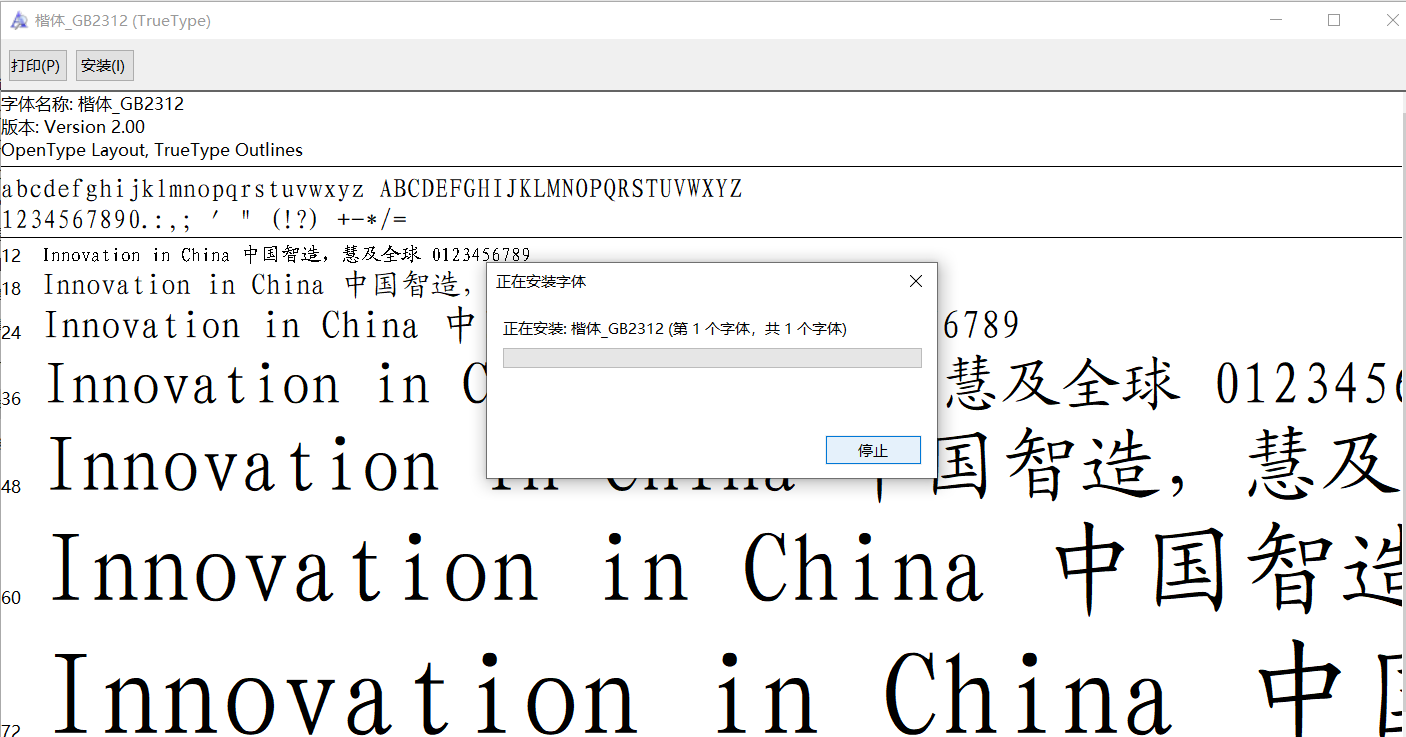Click the size label 48
This screenshot has width=1406, height=737.
[11, 487]
